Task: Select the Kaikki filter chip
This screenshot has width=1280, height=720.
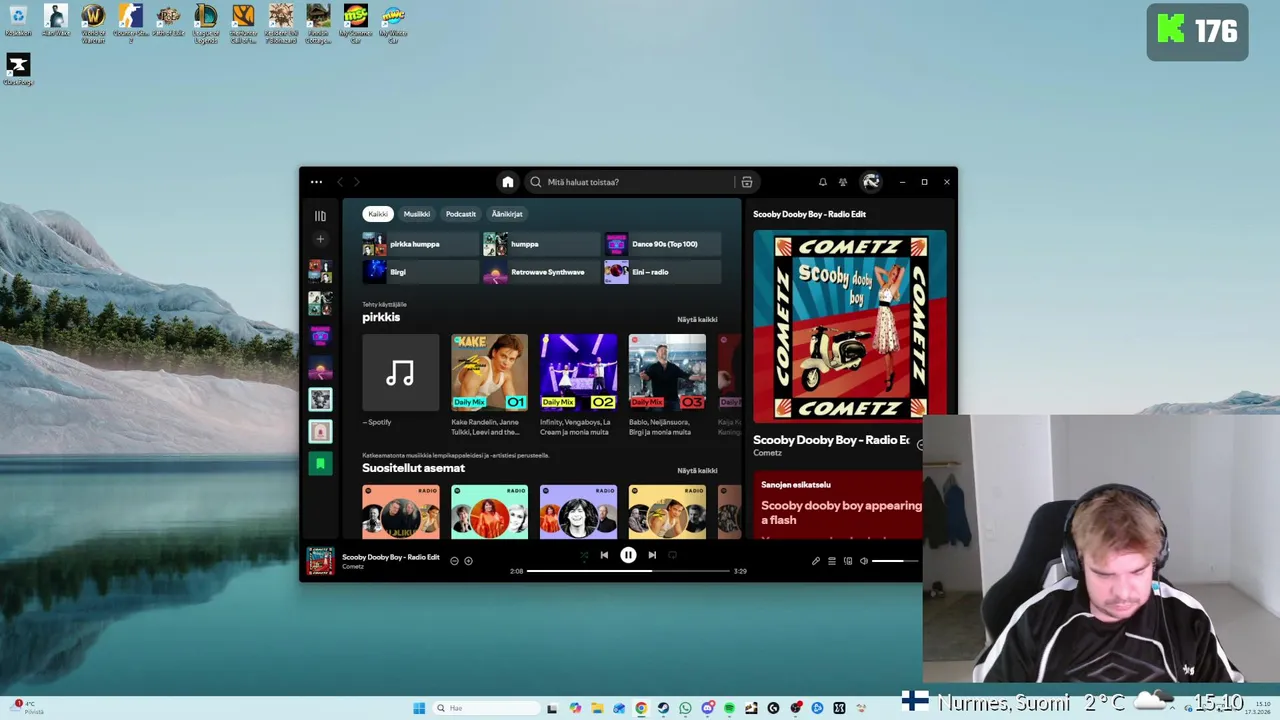Action: pos(378,214)
